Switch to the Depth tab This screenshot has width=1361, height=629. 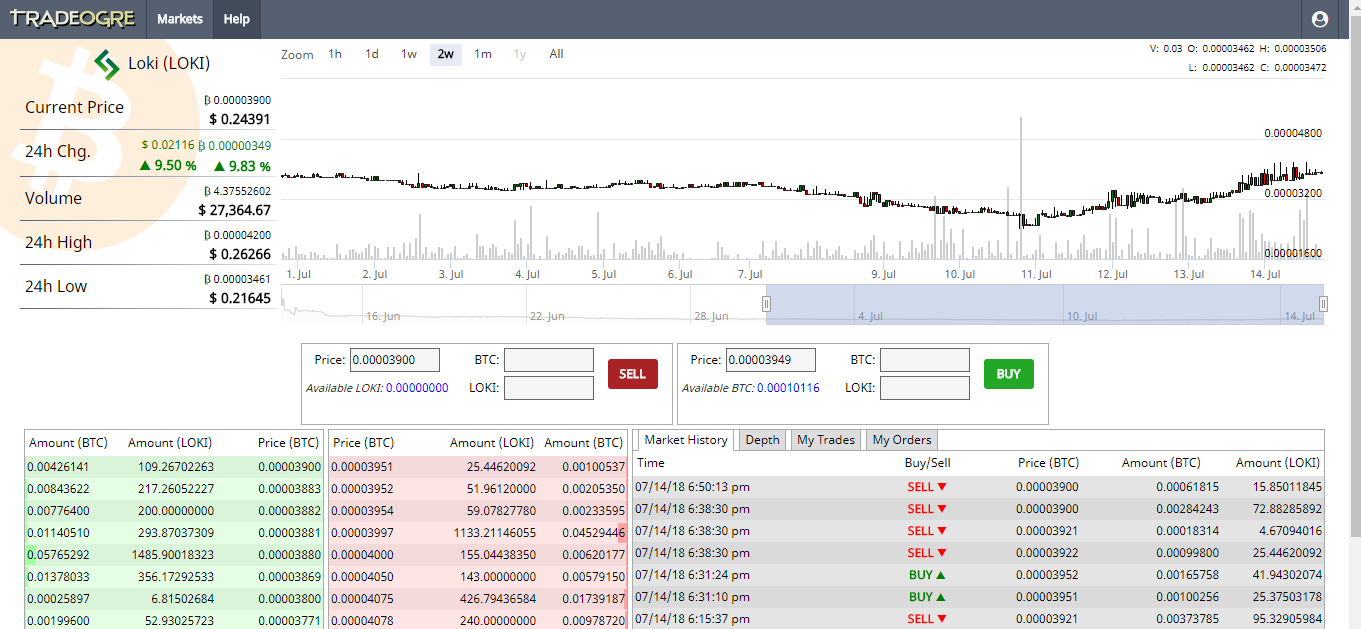tap(763, 440)
